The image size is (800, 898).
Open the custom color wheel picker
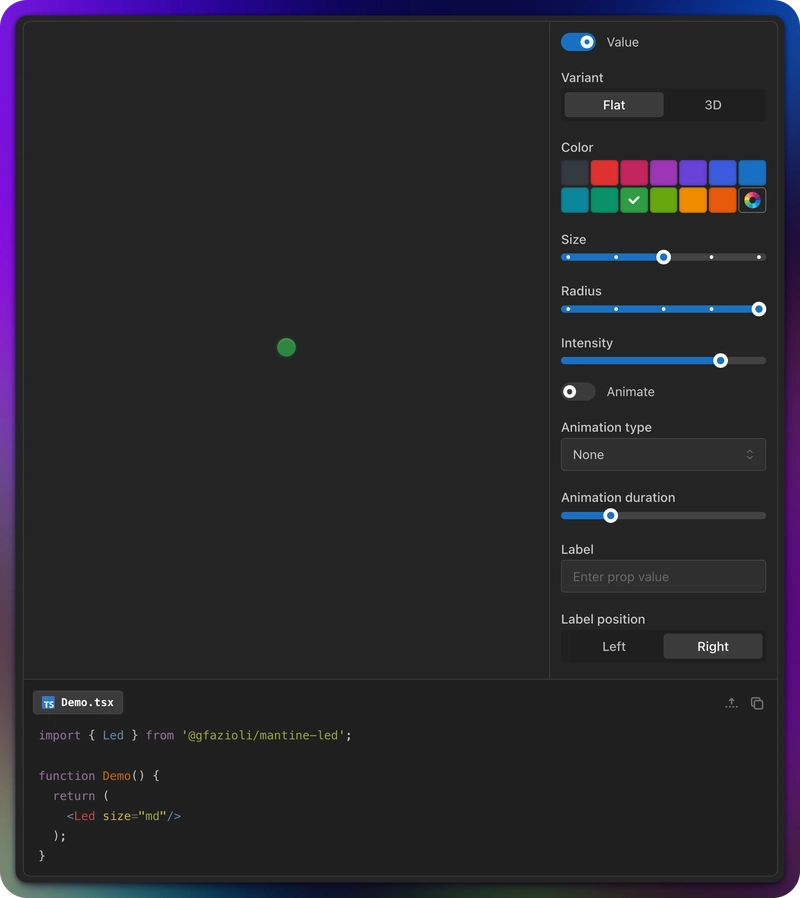(x=752, y=200)
